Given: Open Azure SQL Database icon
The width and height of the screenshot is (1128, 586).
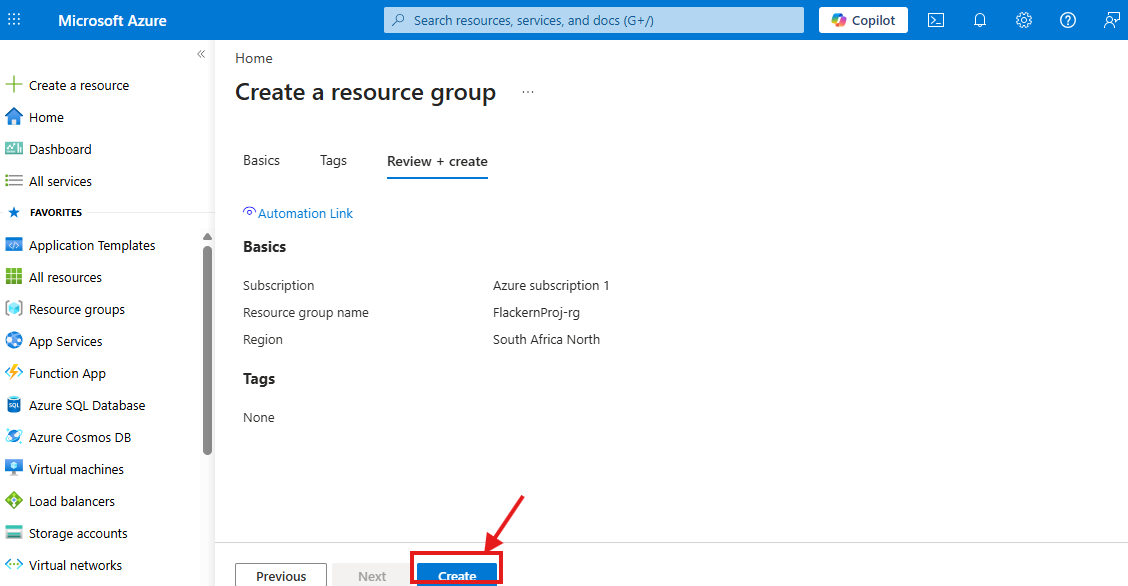Looking at the screenshot, I should coord(14,405).
